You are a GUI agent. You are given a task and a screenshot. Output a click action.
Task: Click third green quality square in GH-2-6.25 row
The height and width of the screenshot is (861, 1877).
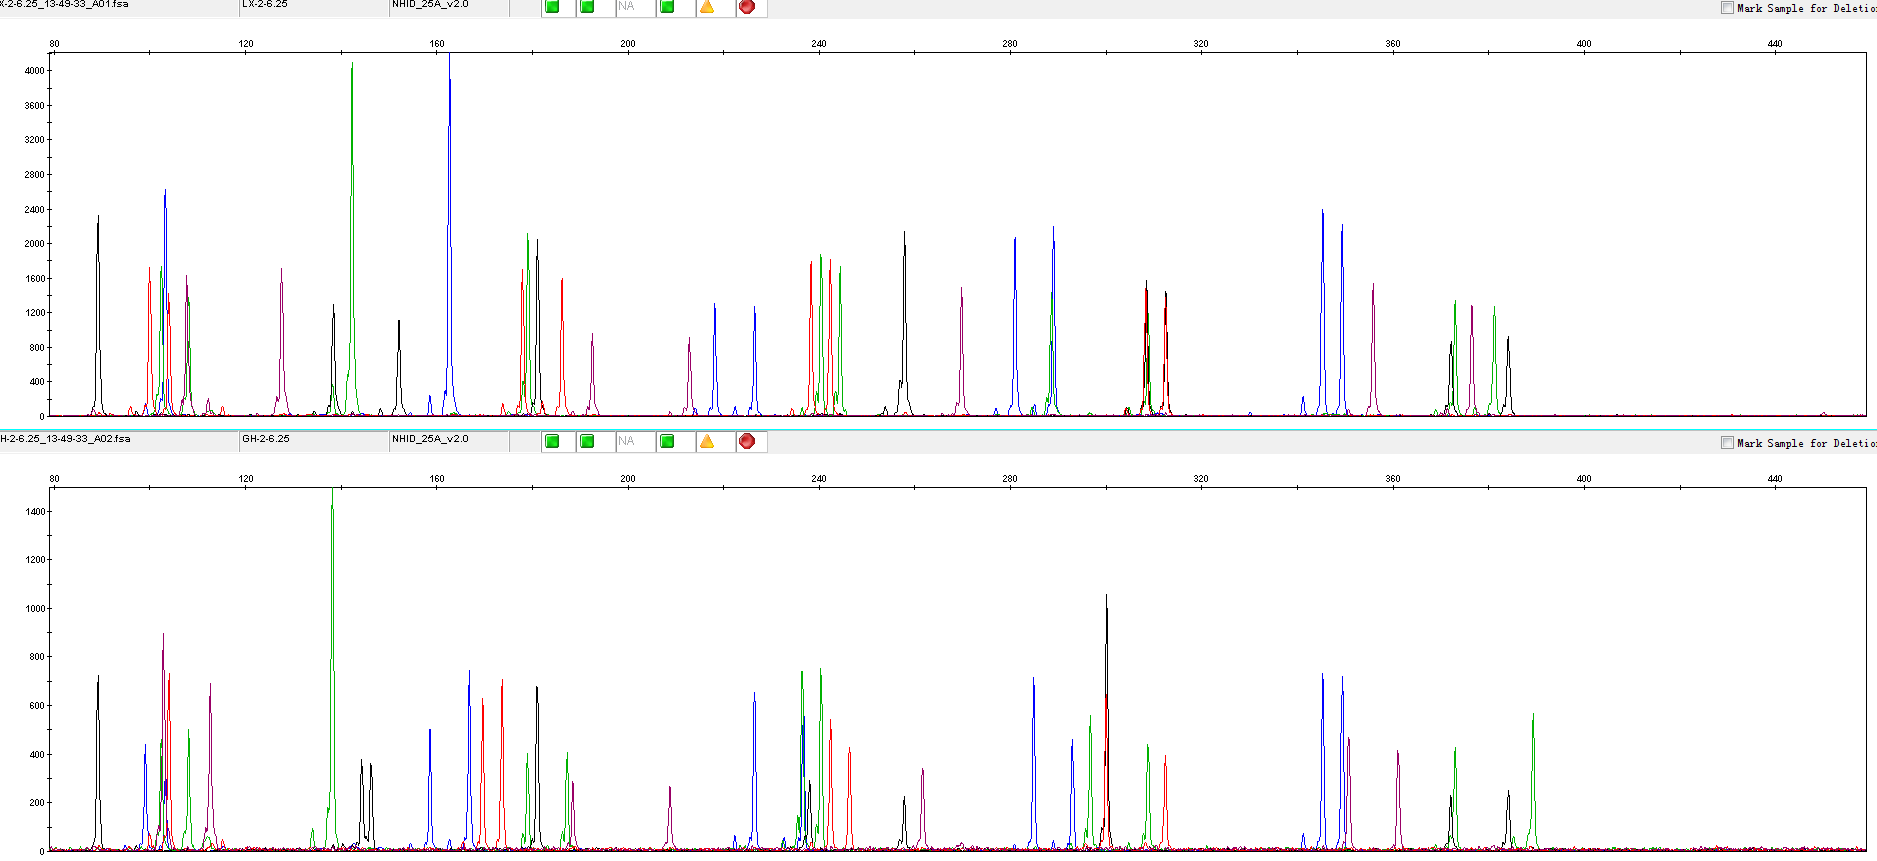click(667, 441)
